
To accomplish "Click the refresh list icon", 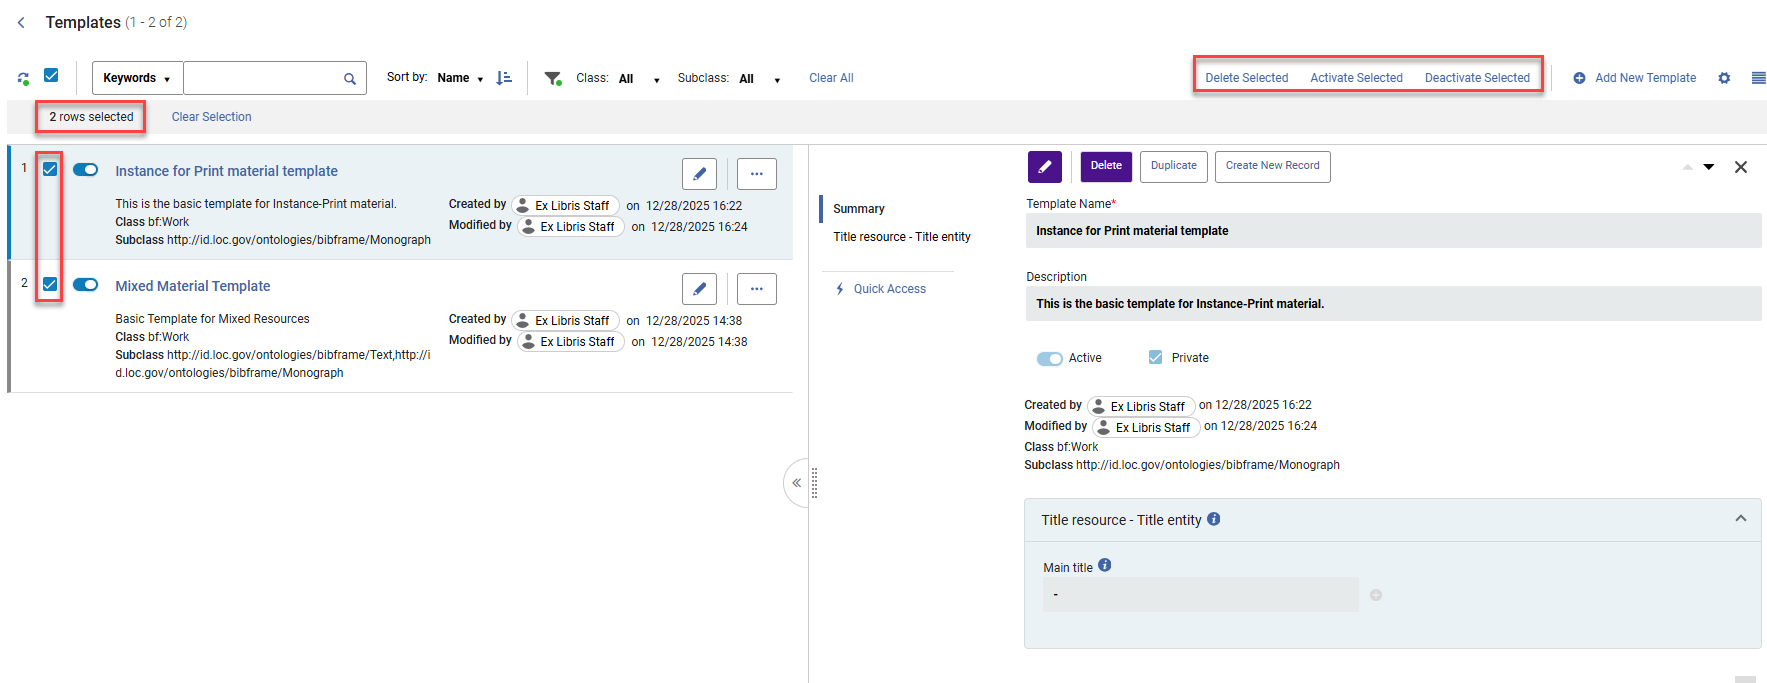I will point(23,78).
